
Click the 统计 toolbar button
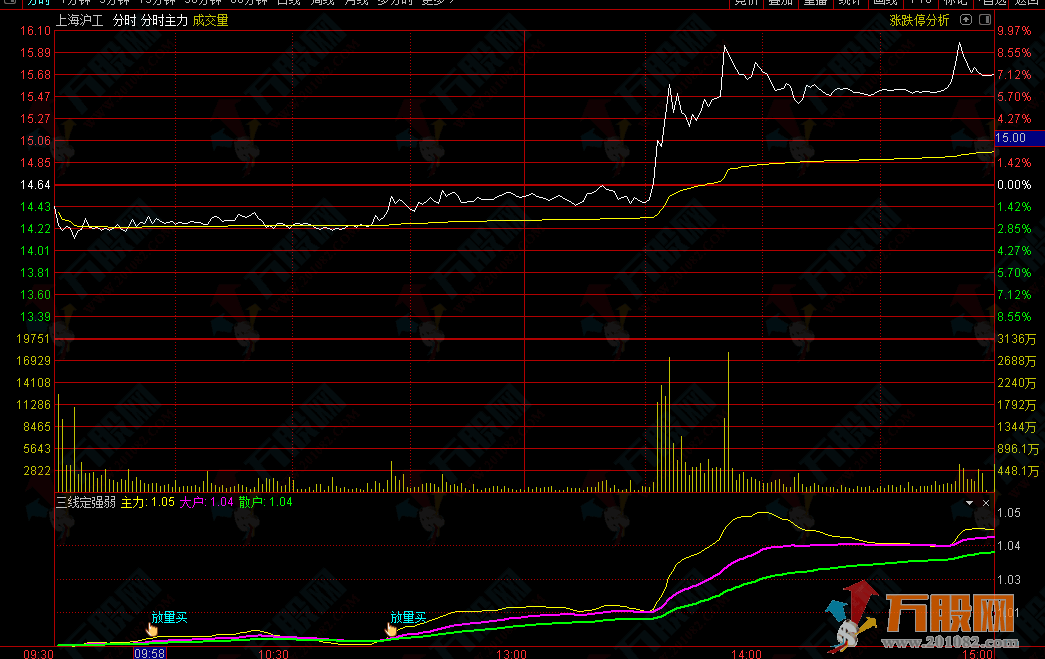[850, 3]
